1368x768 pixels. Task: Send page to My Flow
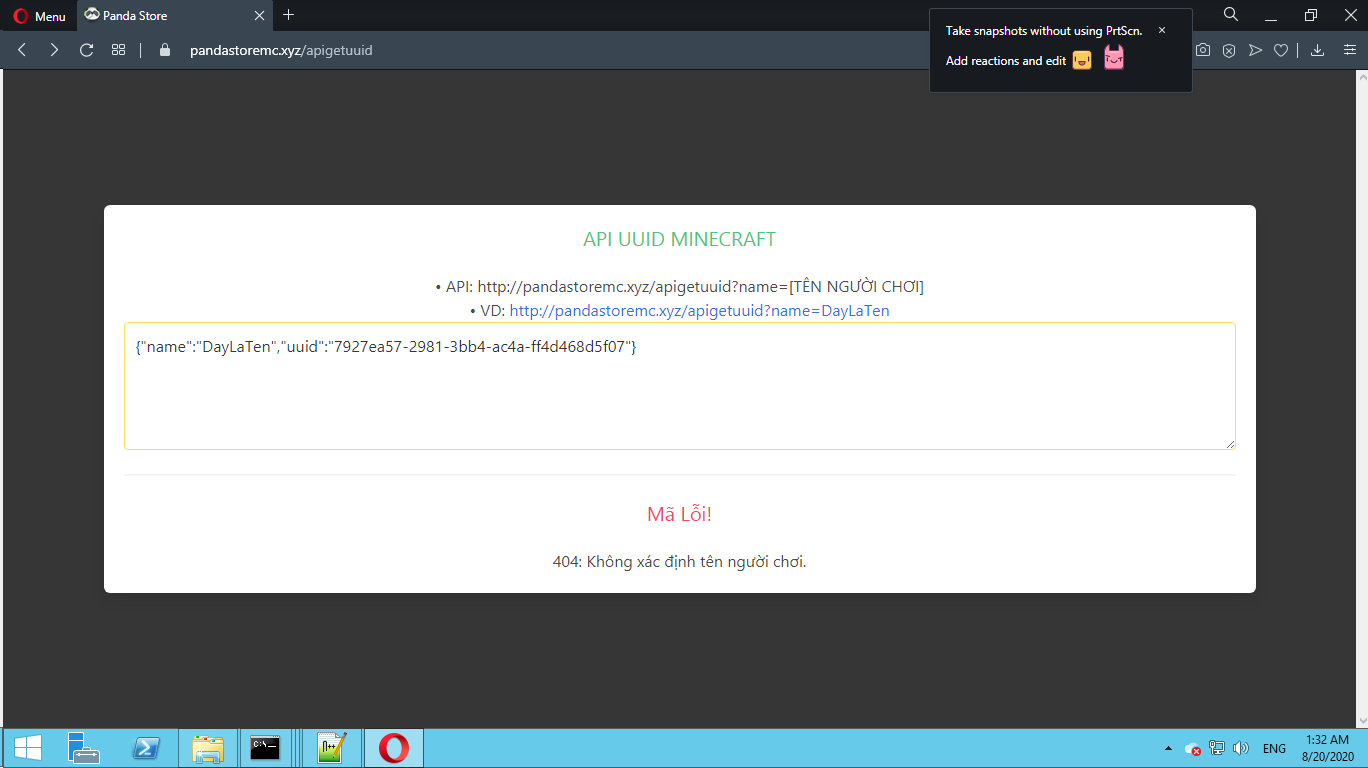[1255, 50]
